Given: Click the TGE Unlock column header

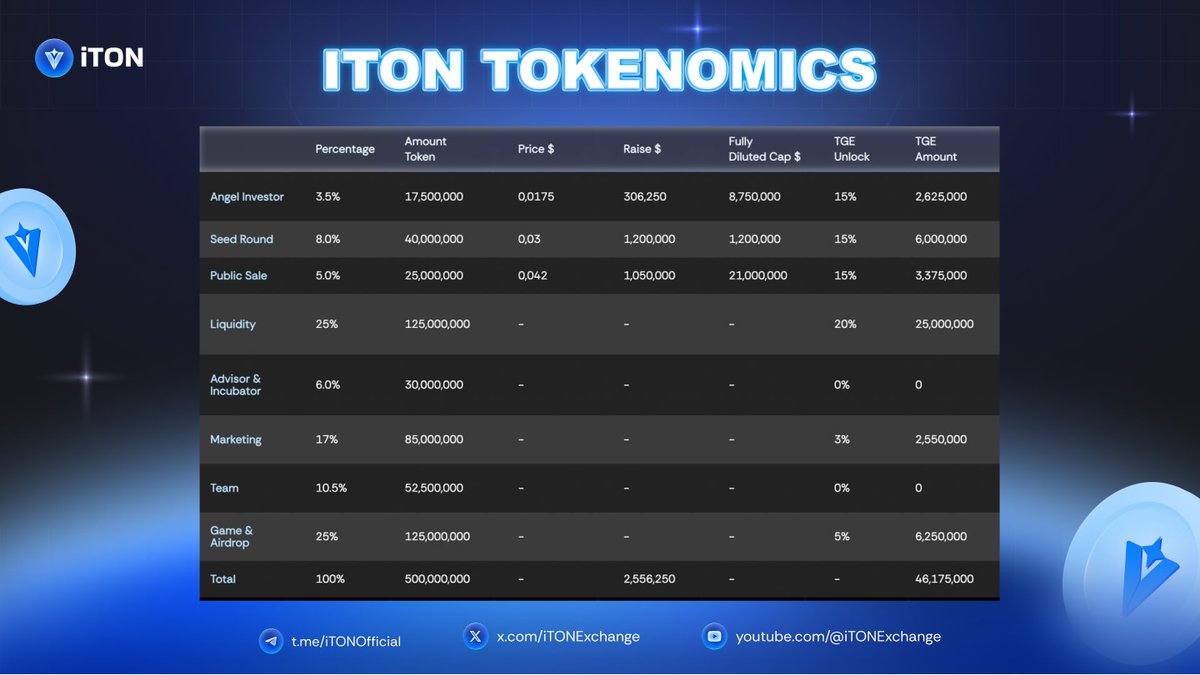Looking at the screenshot, I should coord(852,149).
